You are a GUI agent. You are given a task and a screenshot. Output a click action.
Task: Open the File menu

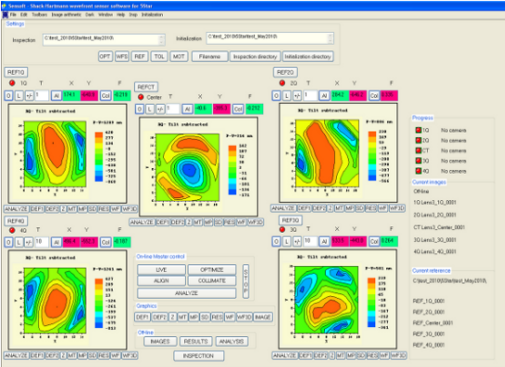click(13, 15)
